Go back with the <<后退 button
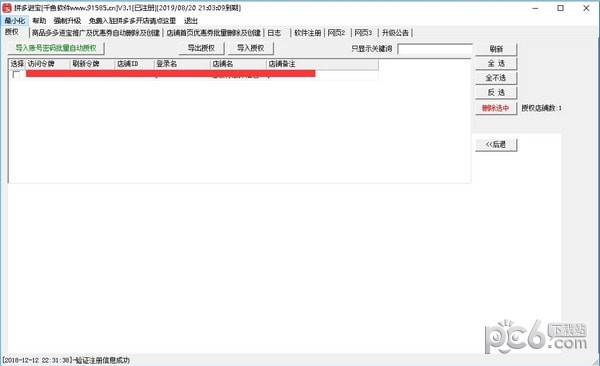The image size is (600, 366). click(x=496, y=144)
